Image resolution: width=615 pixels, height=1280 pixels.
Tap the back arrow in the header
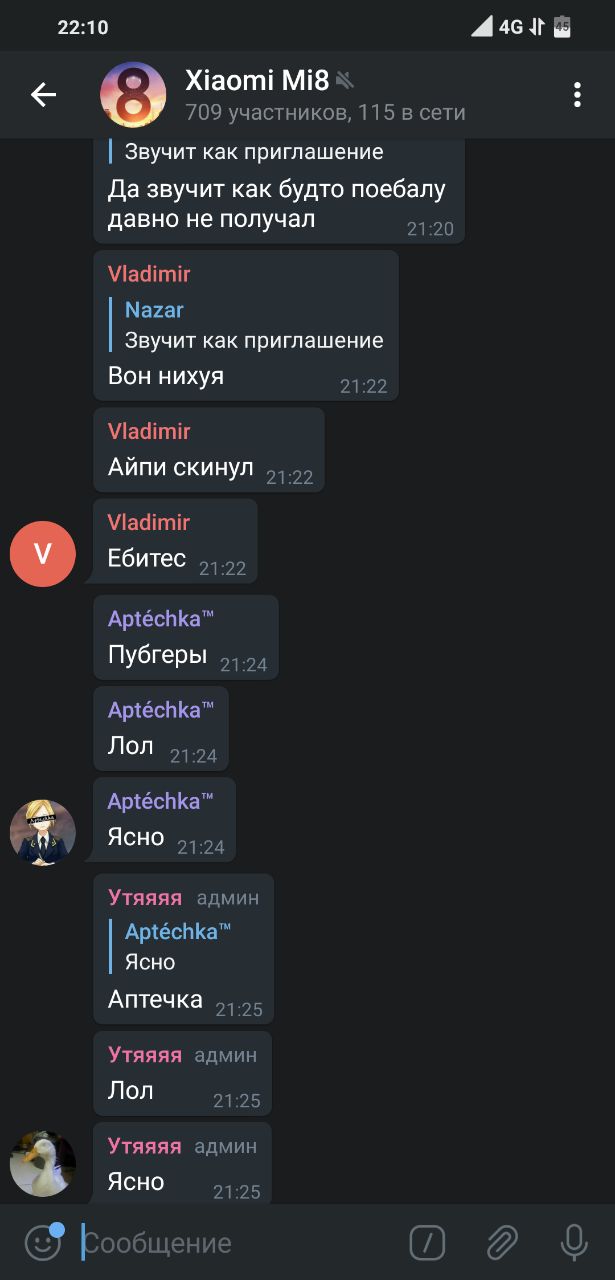coord(44,95)
